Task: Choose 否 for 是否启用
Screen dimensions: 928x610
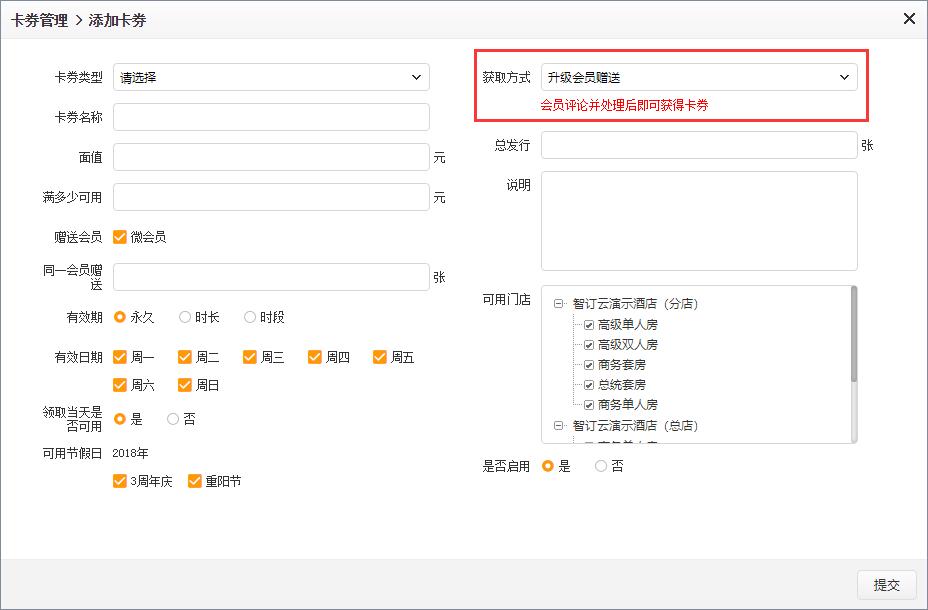Action: pyautogui.click(x=601, y=466)
